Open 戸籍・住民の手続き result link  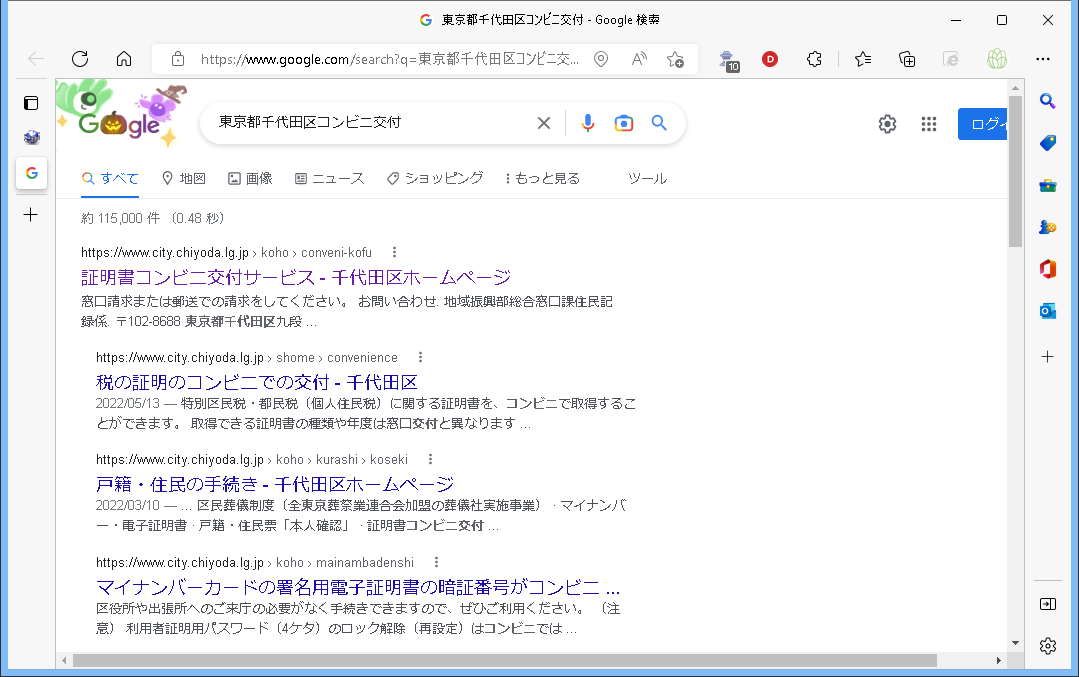point(275,484)
